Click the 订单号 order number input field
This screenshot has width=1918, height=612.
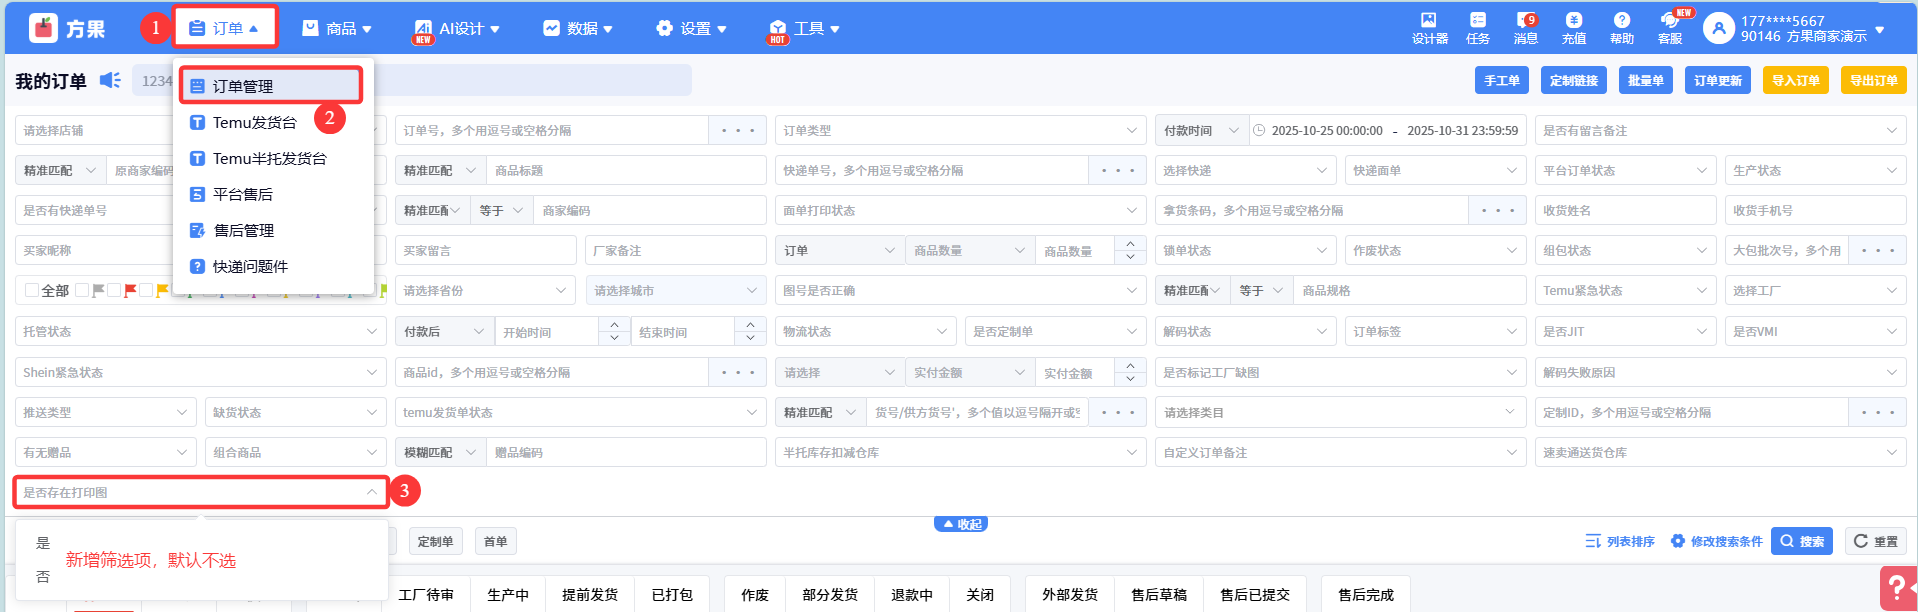[x=552, y=131]
